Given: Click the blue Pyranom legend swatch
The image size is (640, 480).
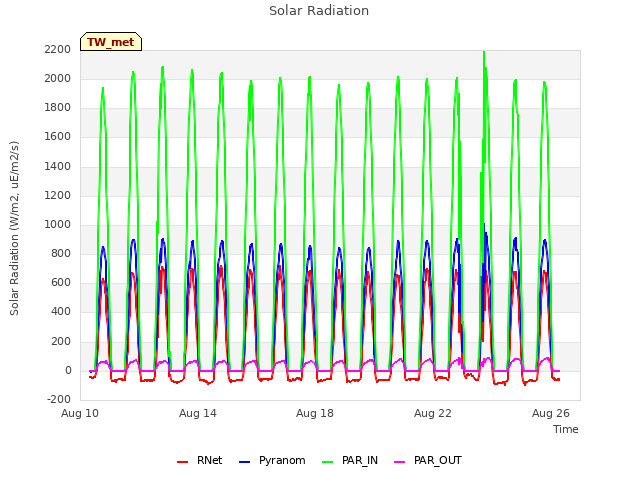Looking at the screenshot, I should pyautogui.click(x=244, y=462).
